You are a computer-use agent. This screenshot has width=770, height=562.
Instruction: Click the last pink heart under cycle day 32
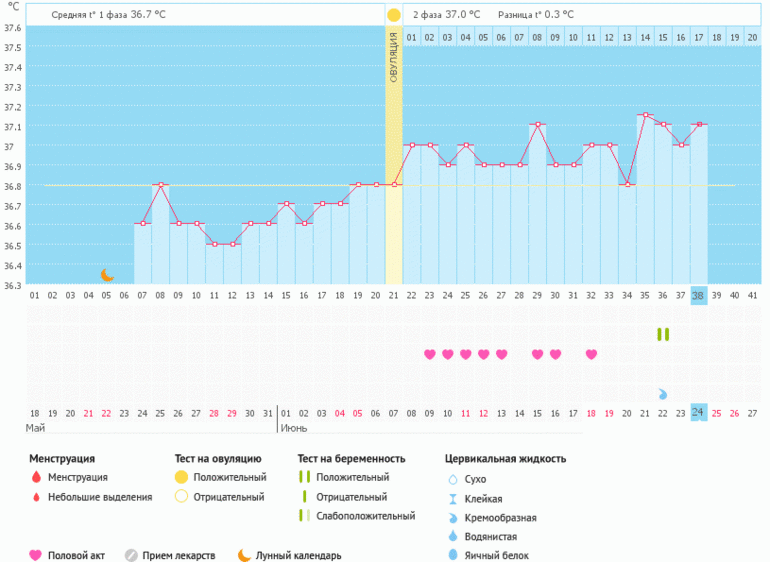click(591, 354)
